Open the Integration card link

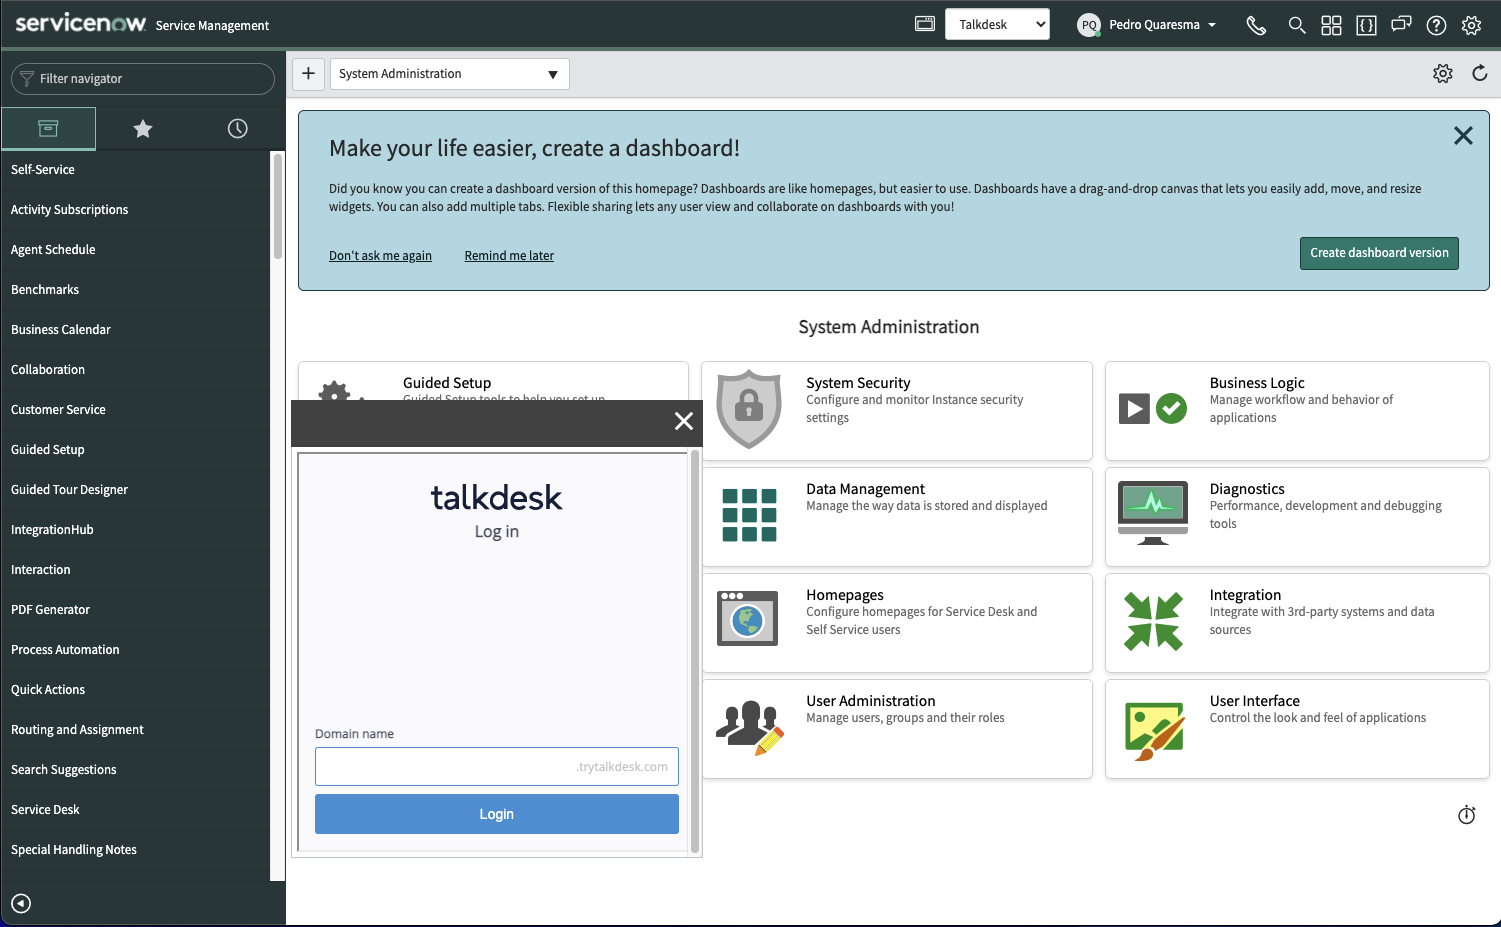coord(1245,595)
